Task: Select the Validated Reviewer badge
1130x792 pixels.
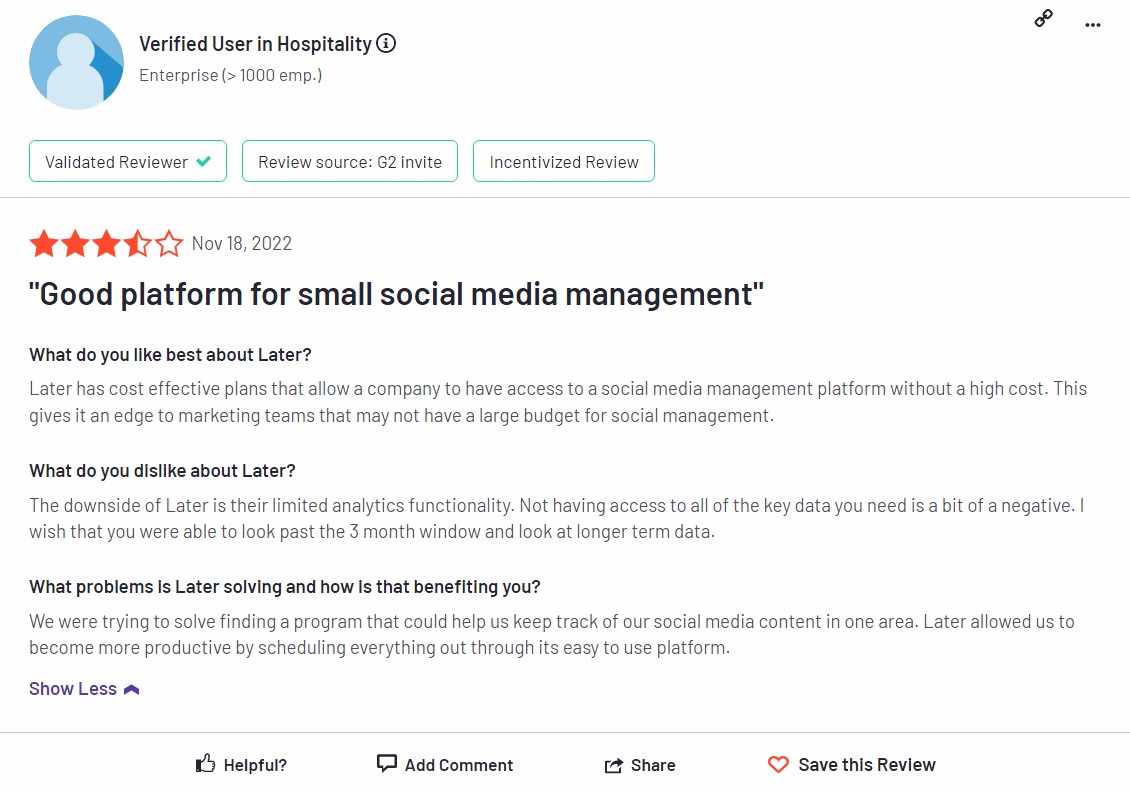Action: click(x=128, y=161)
